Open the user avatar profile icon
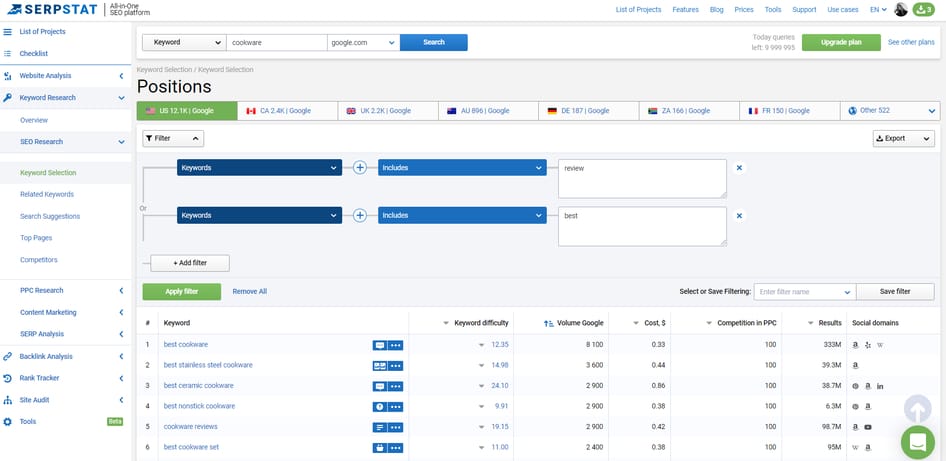This screenshot has height=461, width=946. click(x=900, y=10)
